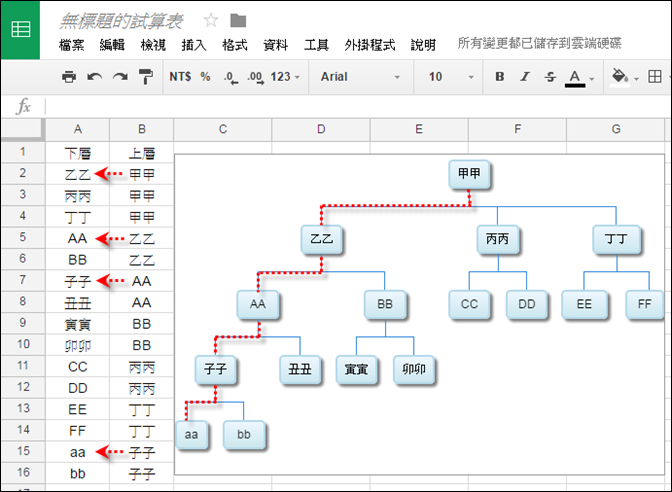Open the Google Sheets home icon
The height and width of the screenshot is (492, 672).
tap(20, 30)
